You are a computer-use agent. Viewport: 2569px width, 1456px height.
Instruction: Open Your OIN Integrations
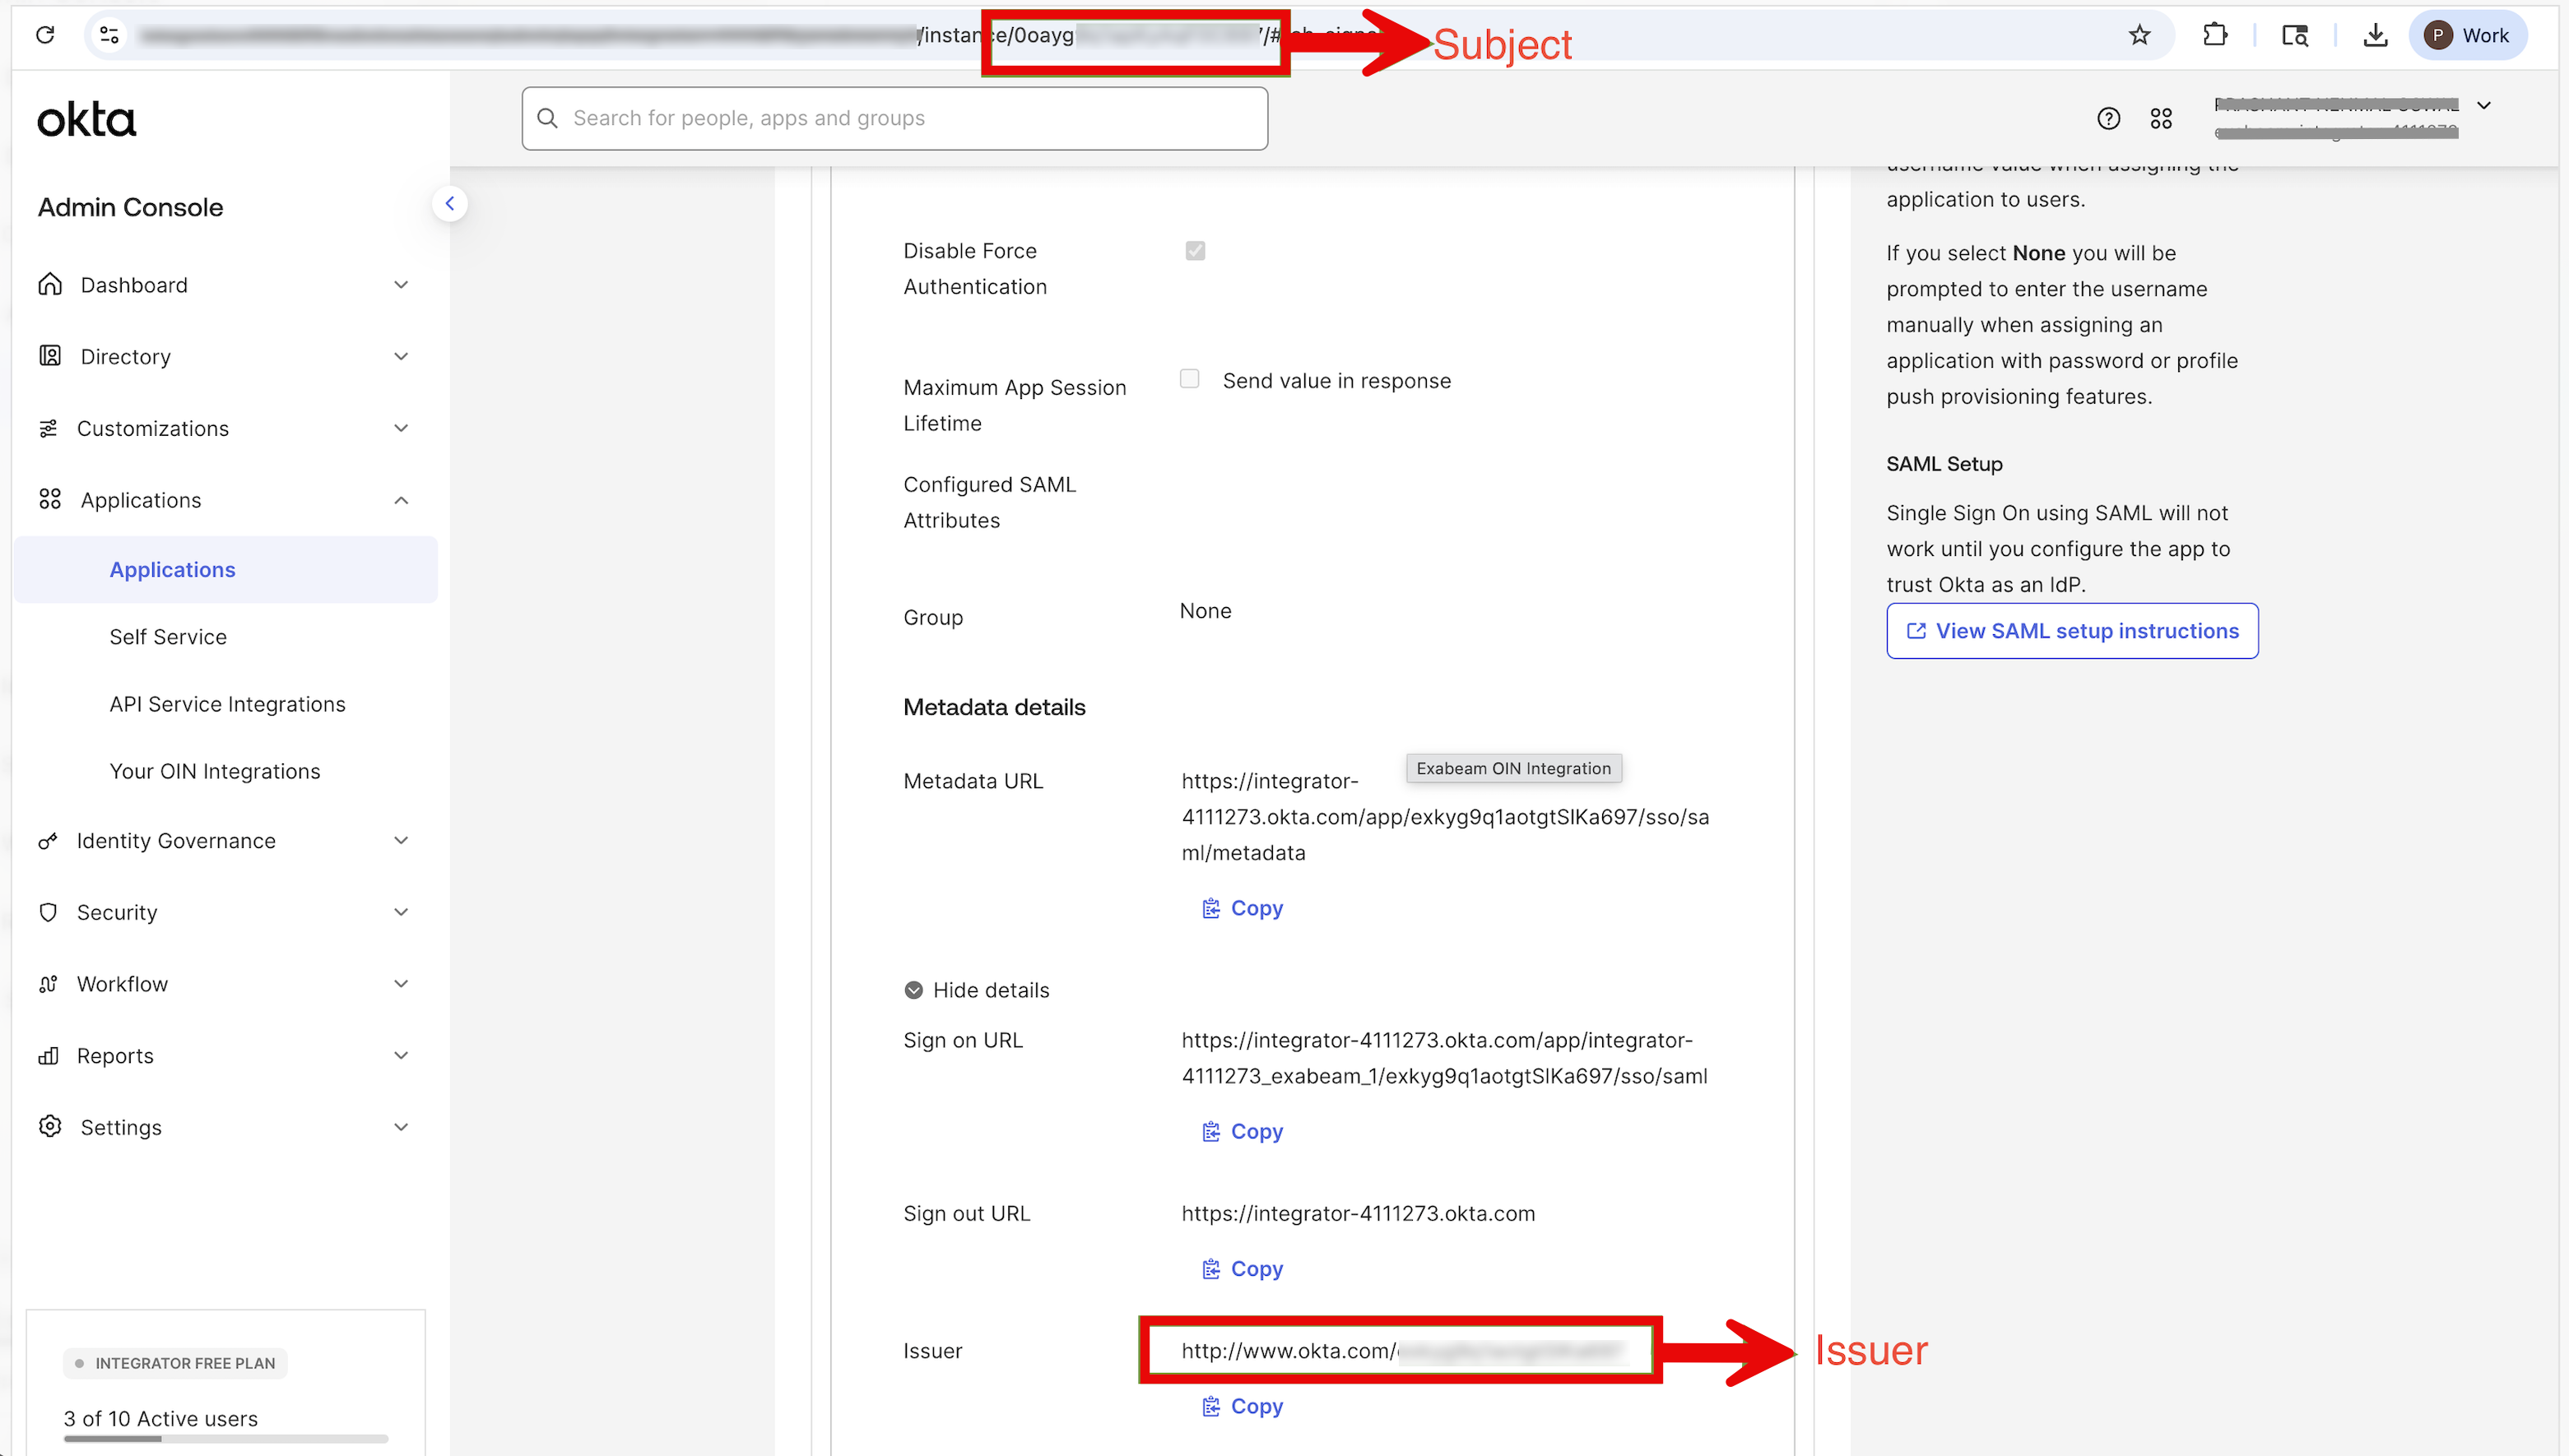pyautogui.click(x=214, y=770)
